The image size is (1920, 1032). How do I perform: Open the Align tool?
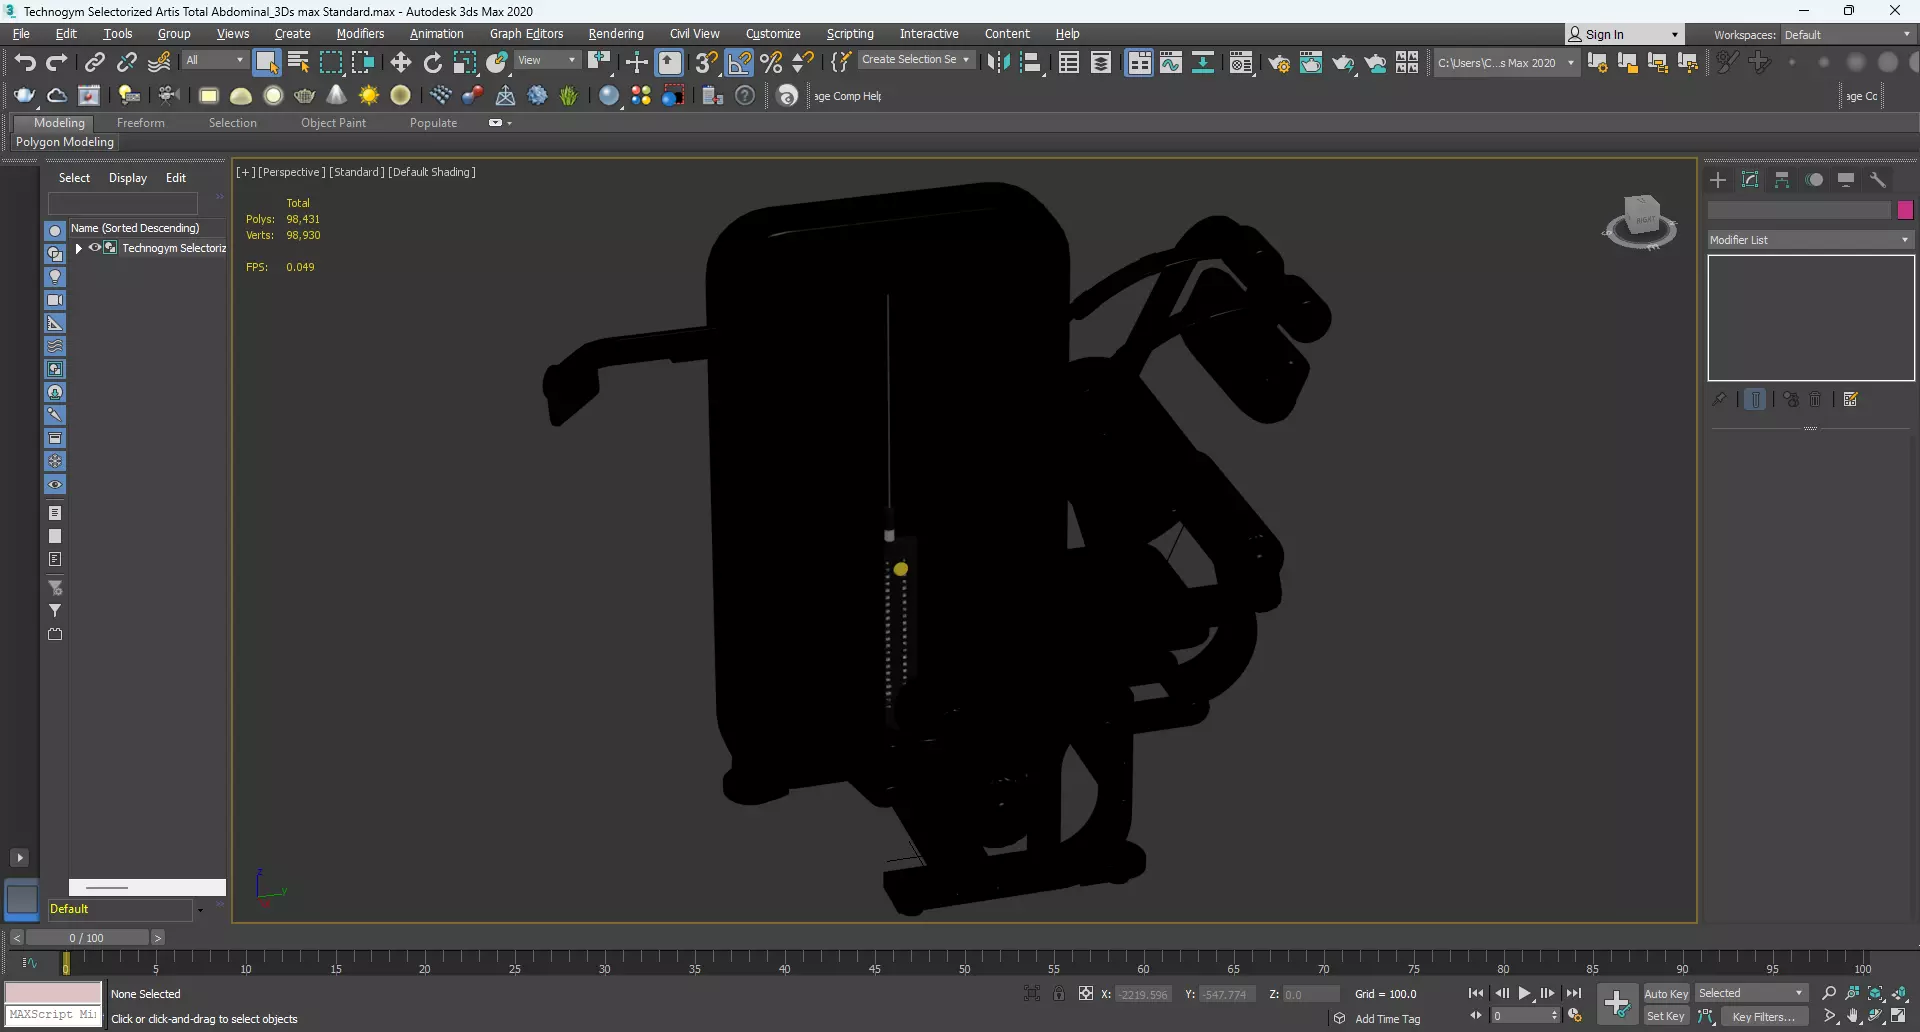[1031, 62]
